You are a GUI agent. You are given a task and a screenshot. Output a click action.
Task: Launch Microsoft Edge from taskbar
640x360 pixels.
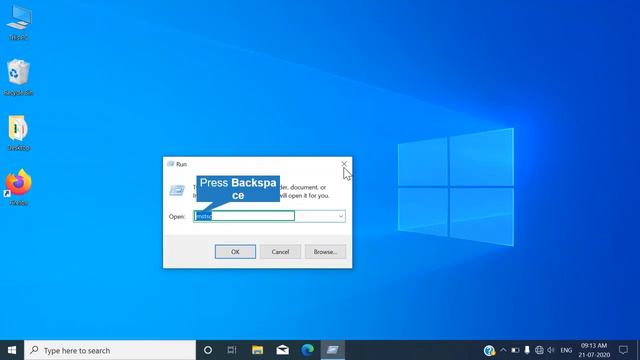(307, 350)
